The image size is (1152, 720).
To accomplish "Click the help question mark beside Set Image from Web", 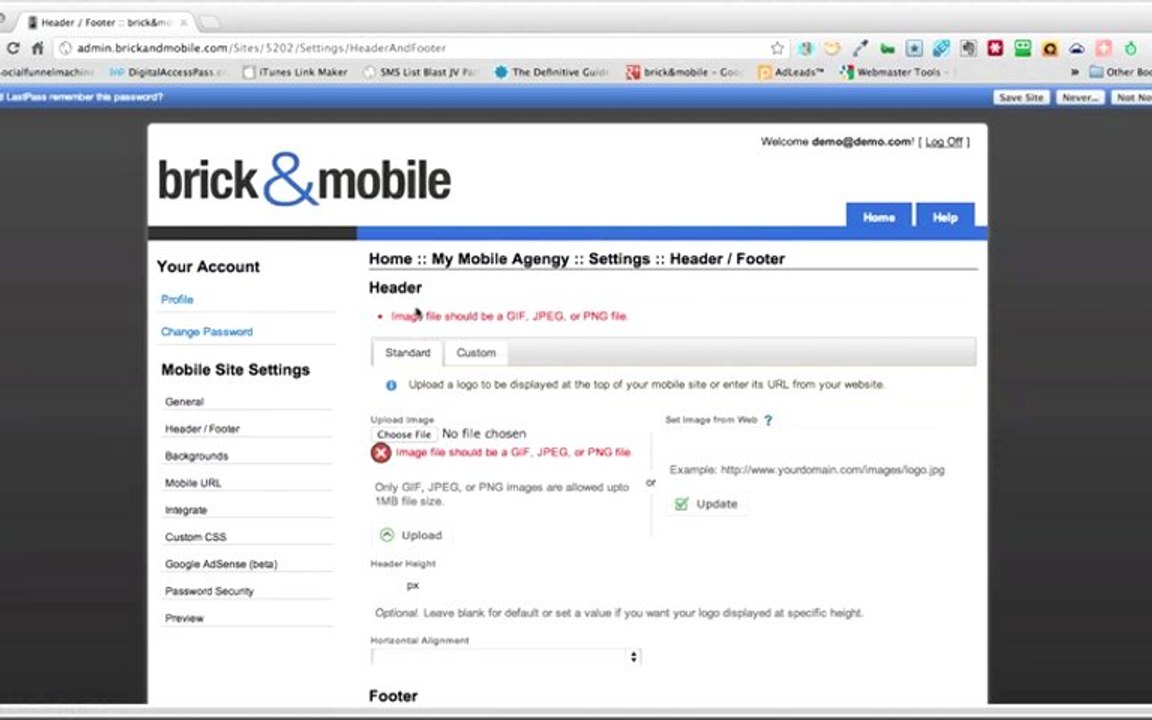I will 768,420.
